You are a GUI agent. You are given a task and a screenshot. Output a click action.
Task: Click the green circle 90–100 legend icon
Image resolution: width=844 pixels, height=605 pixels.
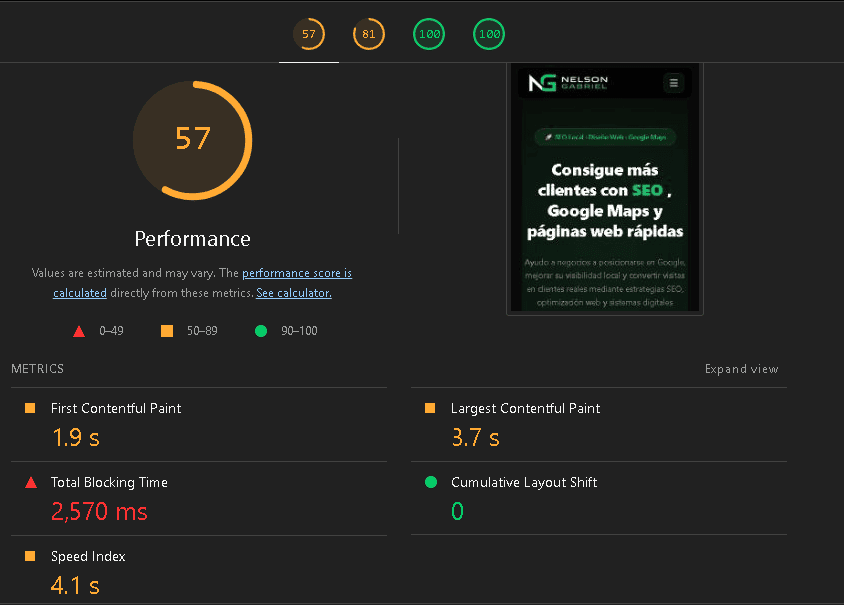tap(261, 331)
